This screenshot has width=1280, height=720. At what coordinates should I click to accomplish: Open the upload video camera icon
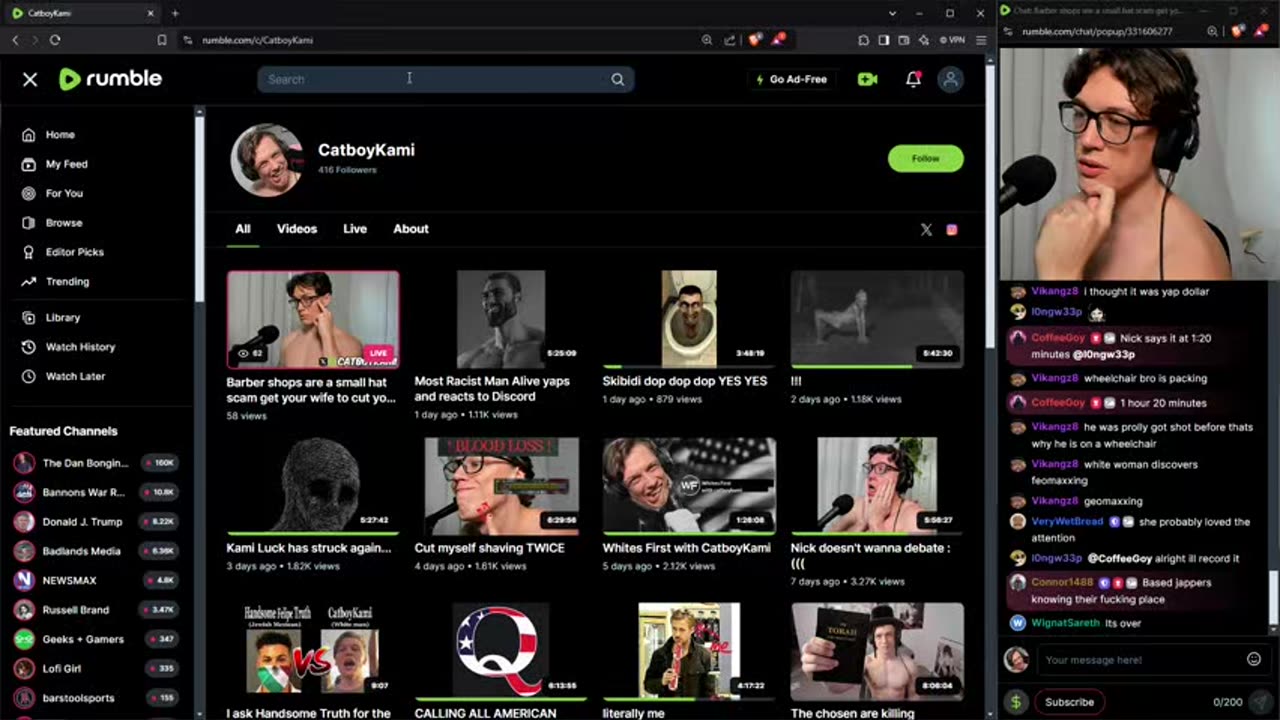coord(867,79)
